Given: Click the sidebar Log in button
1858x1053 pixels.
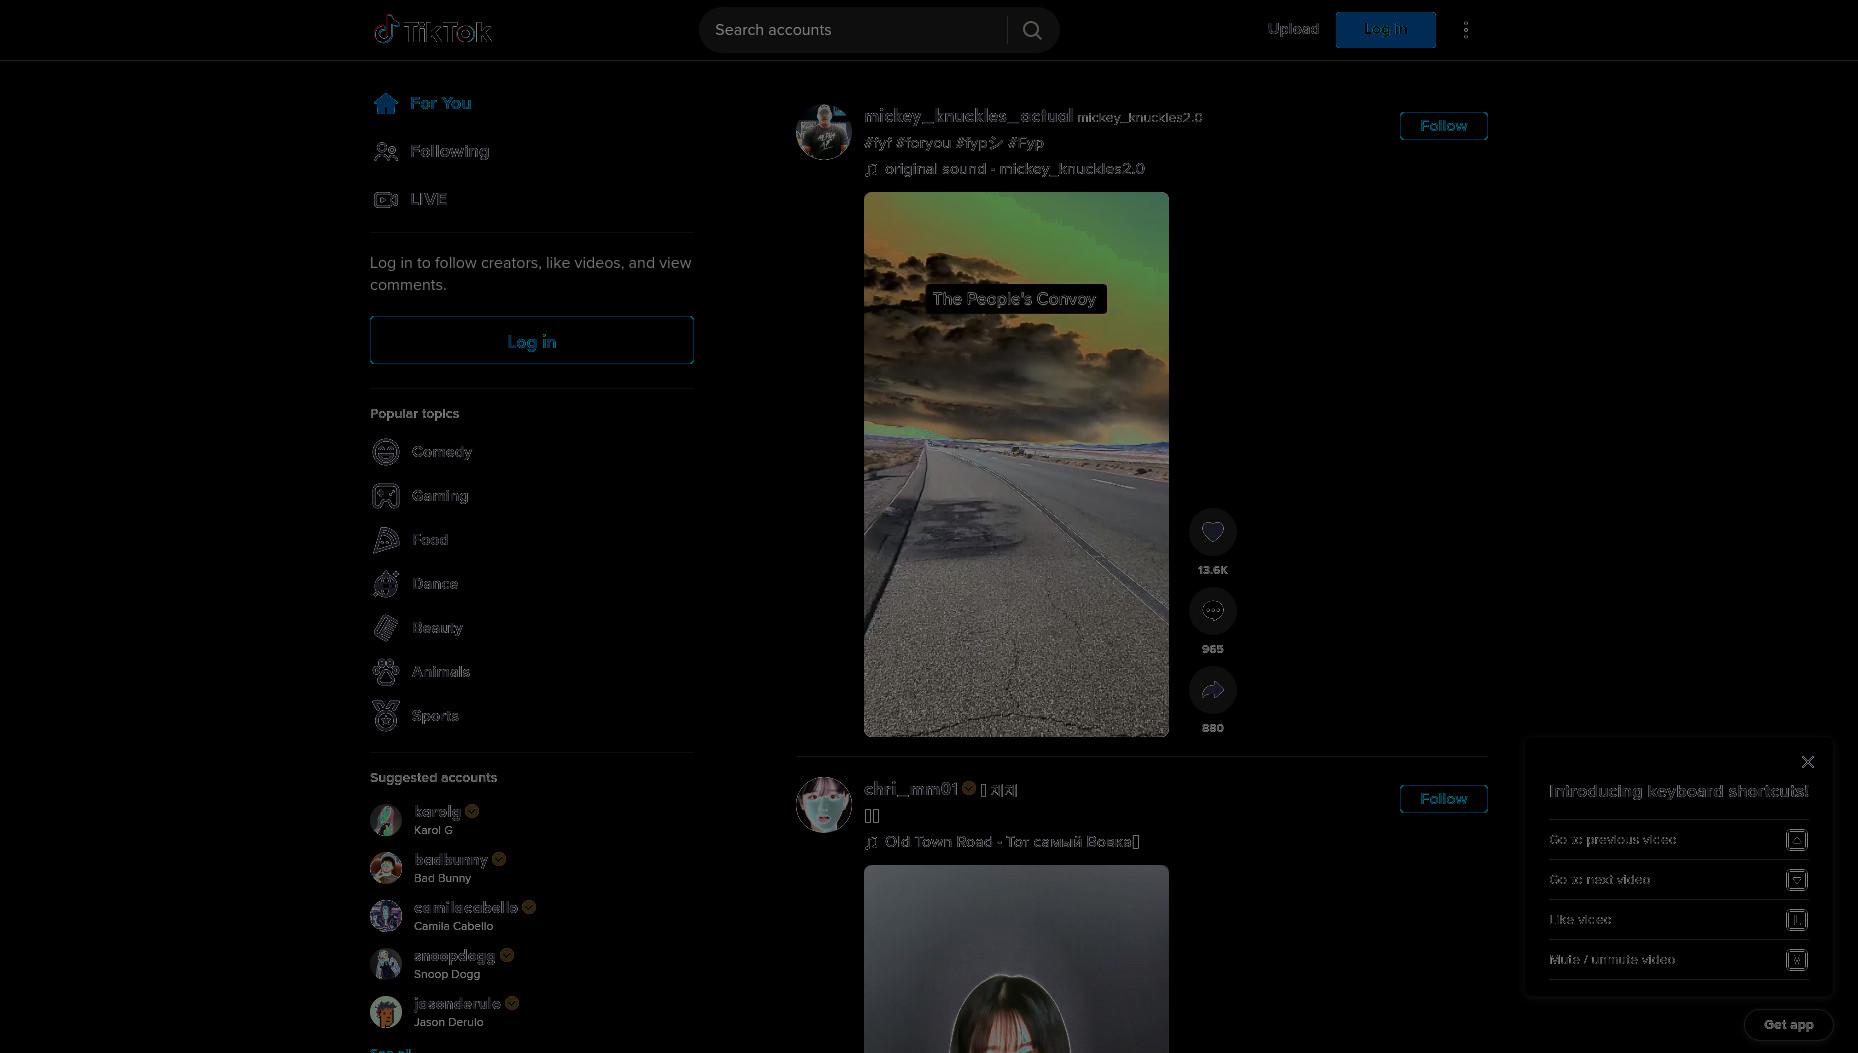Looking at the screenshot, I should [x=532, y=341].
